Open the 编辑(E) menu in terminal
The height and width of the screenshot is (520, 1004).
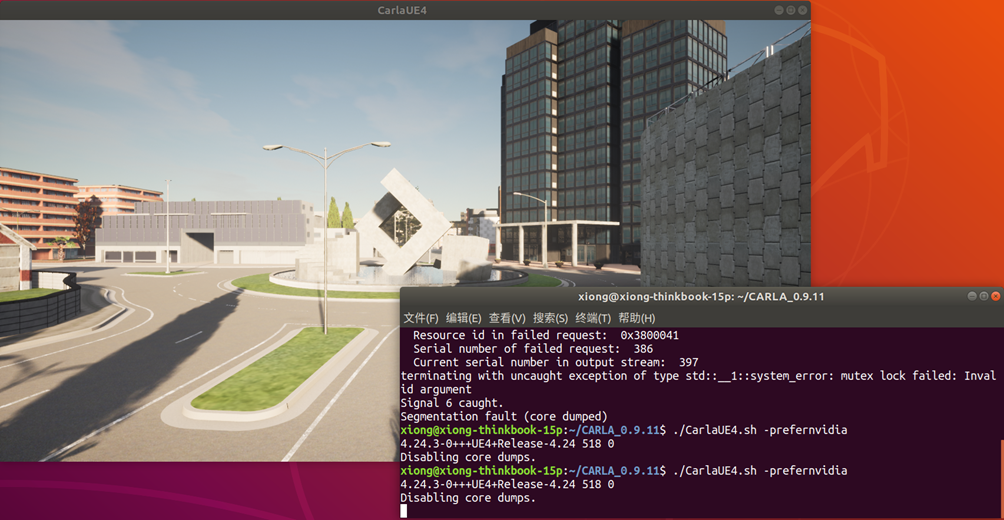point(464,318)
